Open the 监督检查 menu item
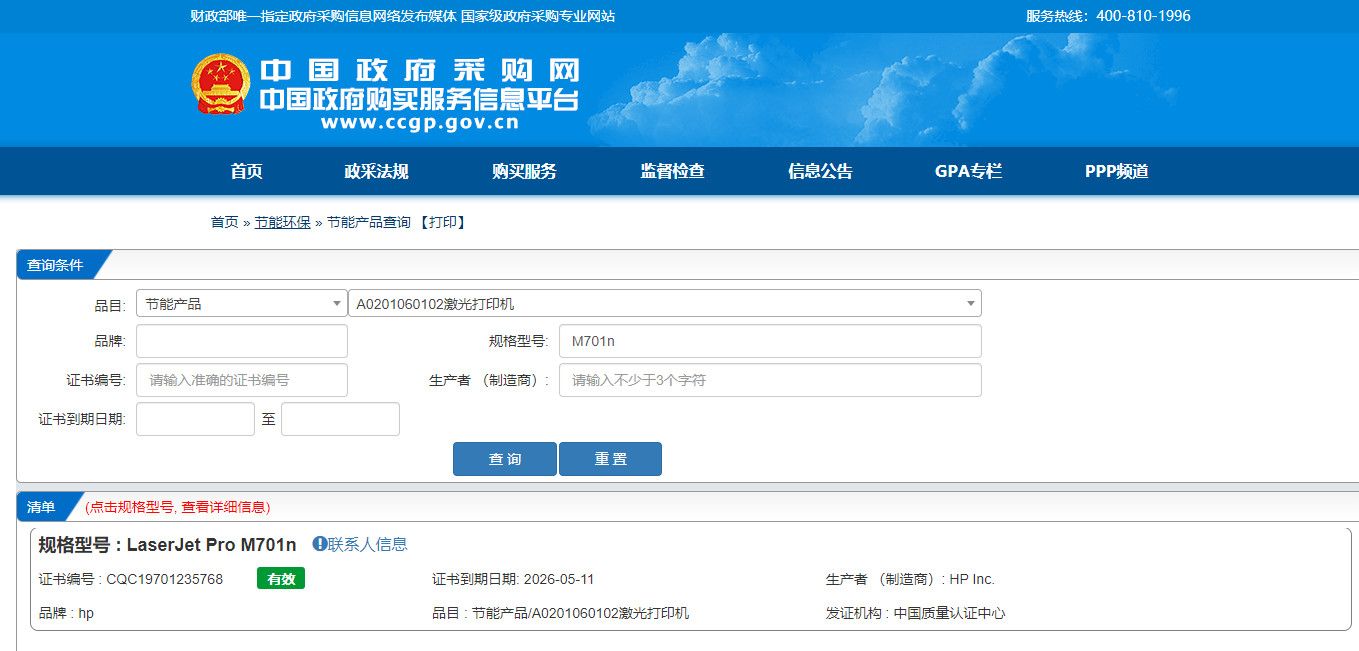This screenshot has height=651, width=1359. (672, 171)
